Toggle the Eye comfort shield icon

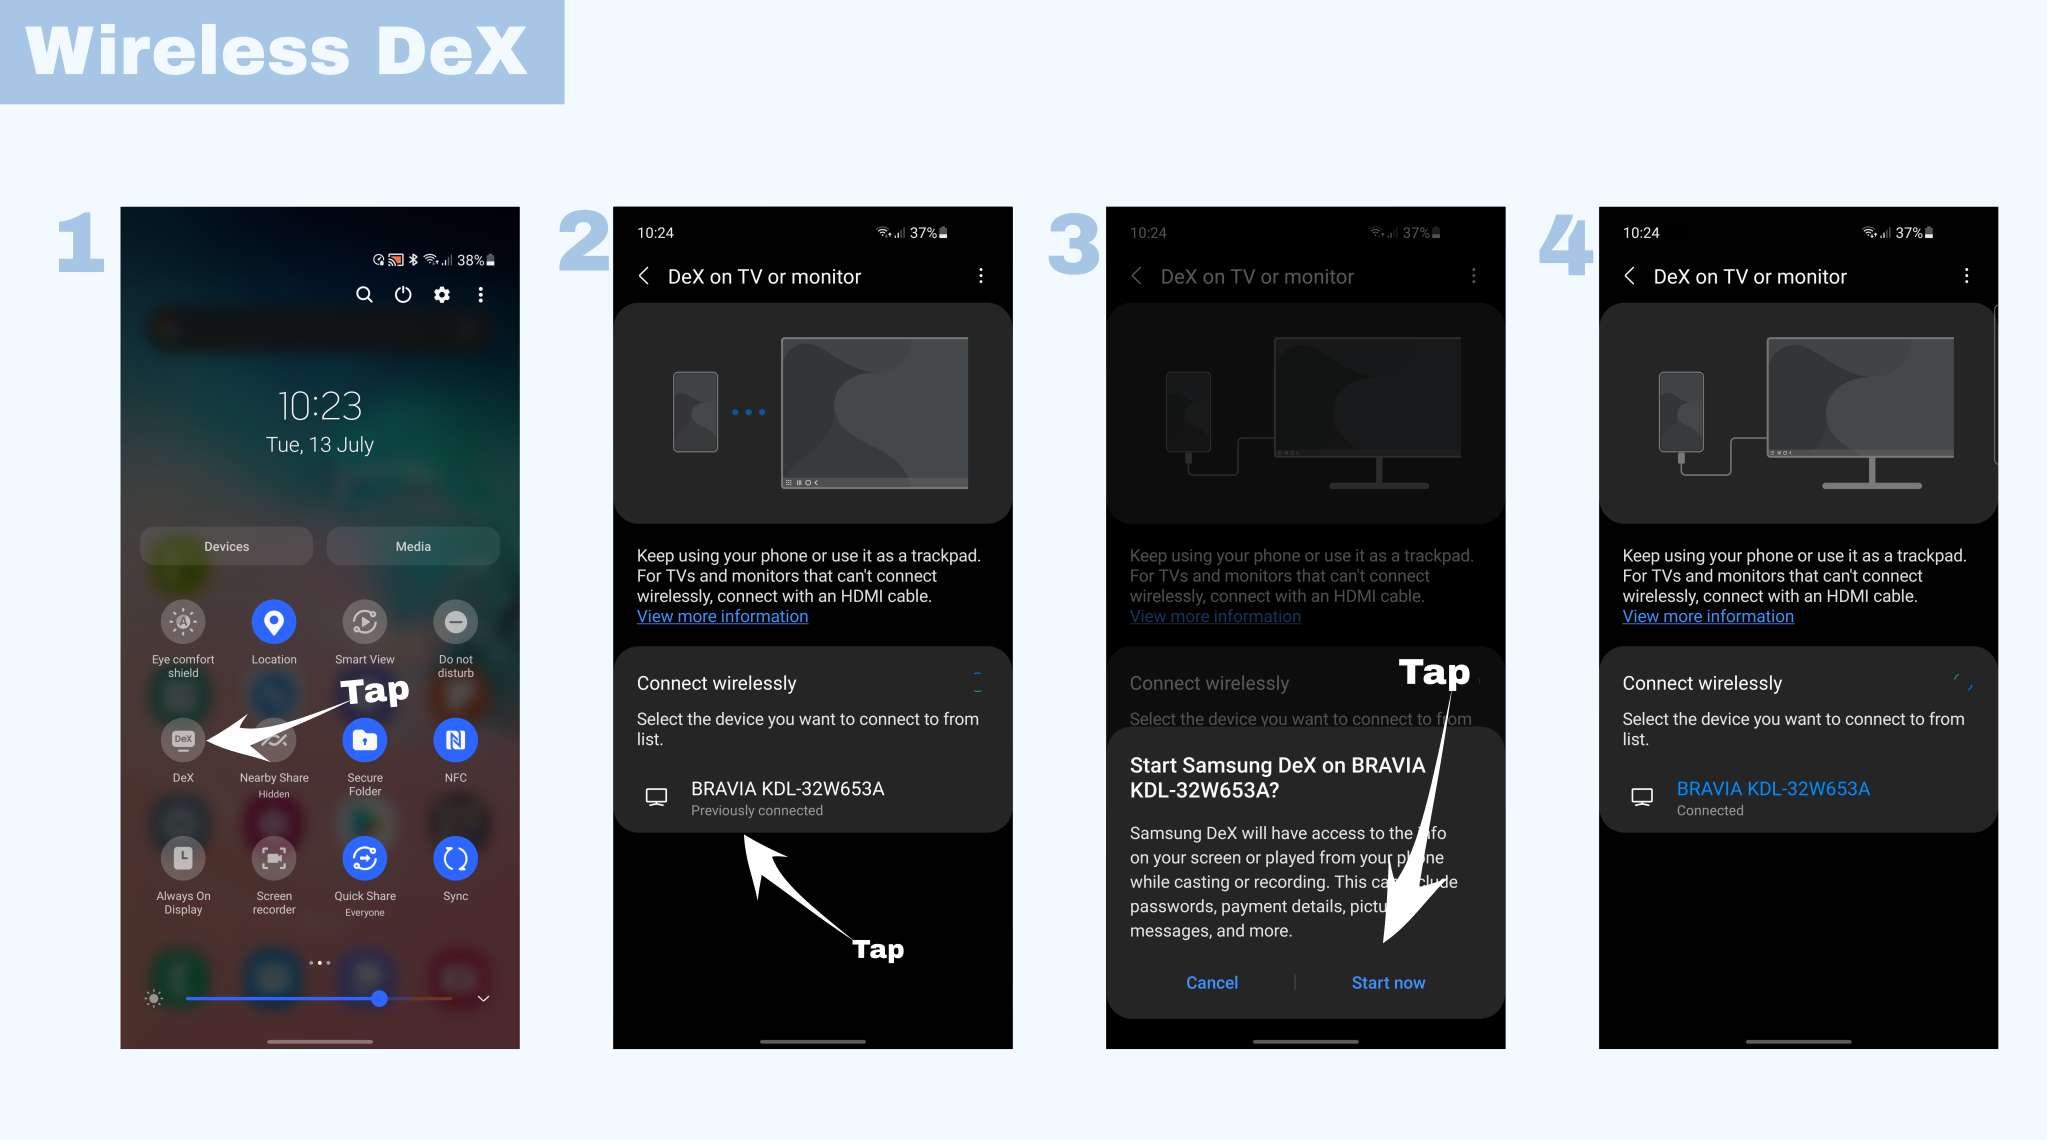pos(183,622)
